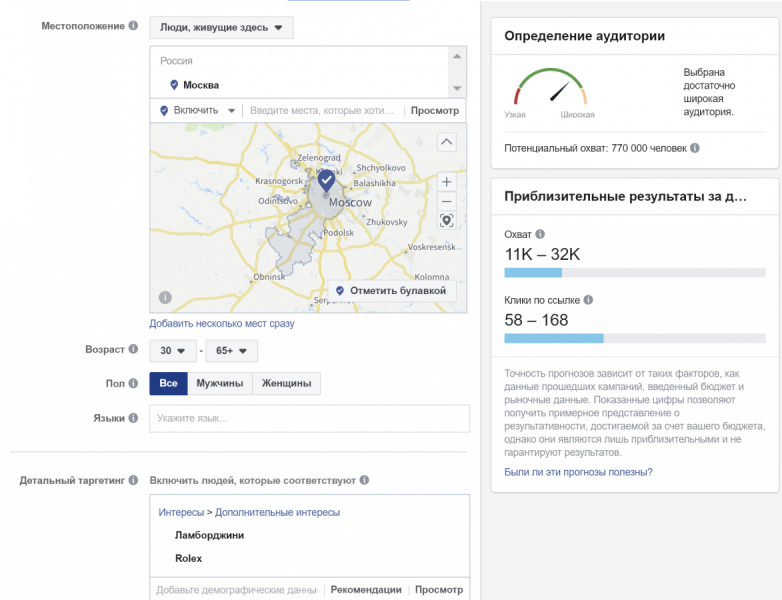Open the minimum age 30 dropdown
The image size is (782, 600).
[x=172, y=350]
